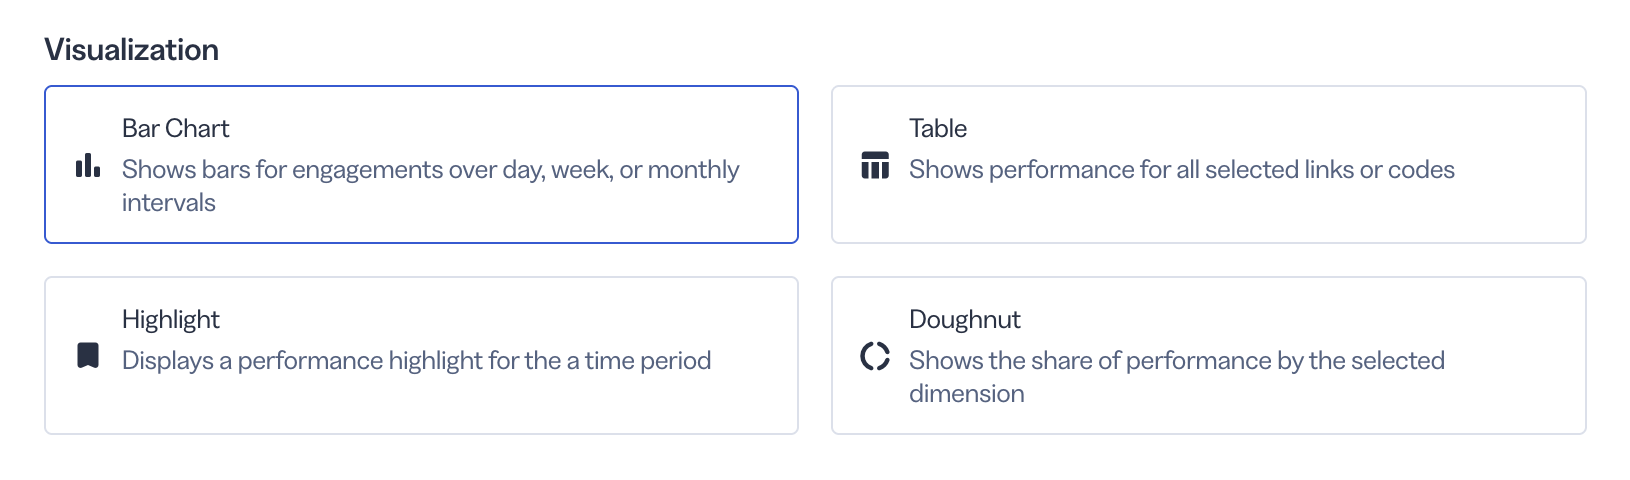
Task: Click the Bar Chart description about engagement intervals
Action: [431, 186]
